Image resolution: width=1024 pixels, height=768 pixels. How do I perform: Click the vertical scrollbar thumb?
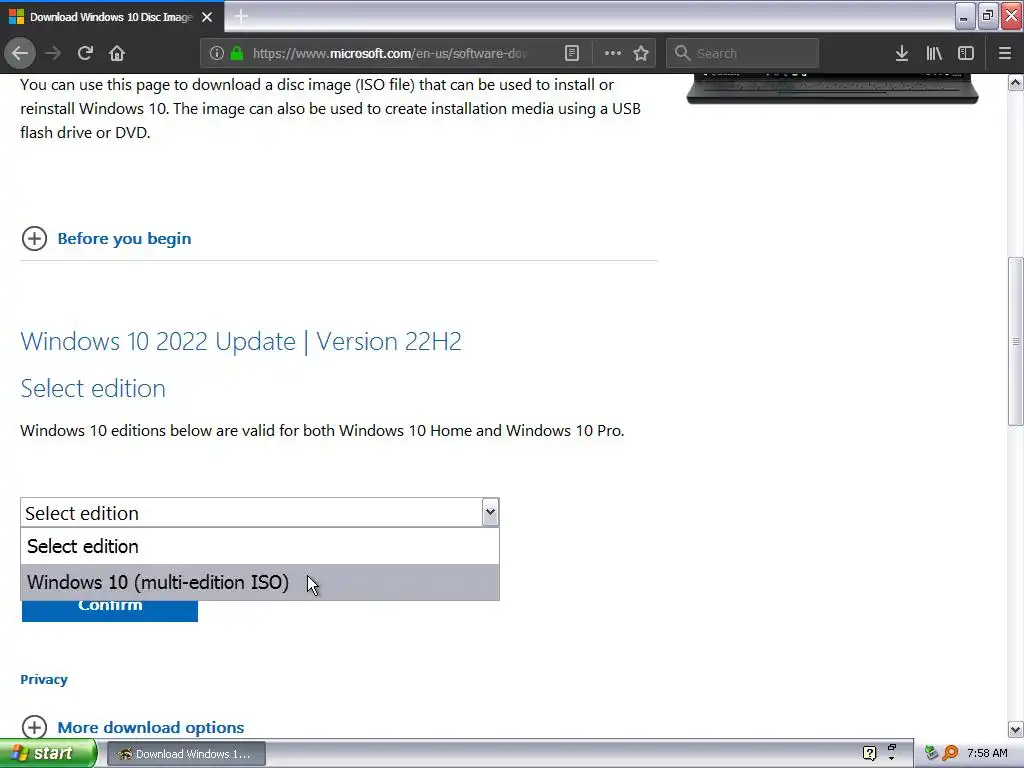(1016, 342)
